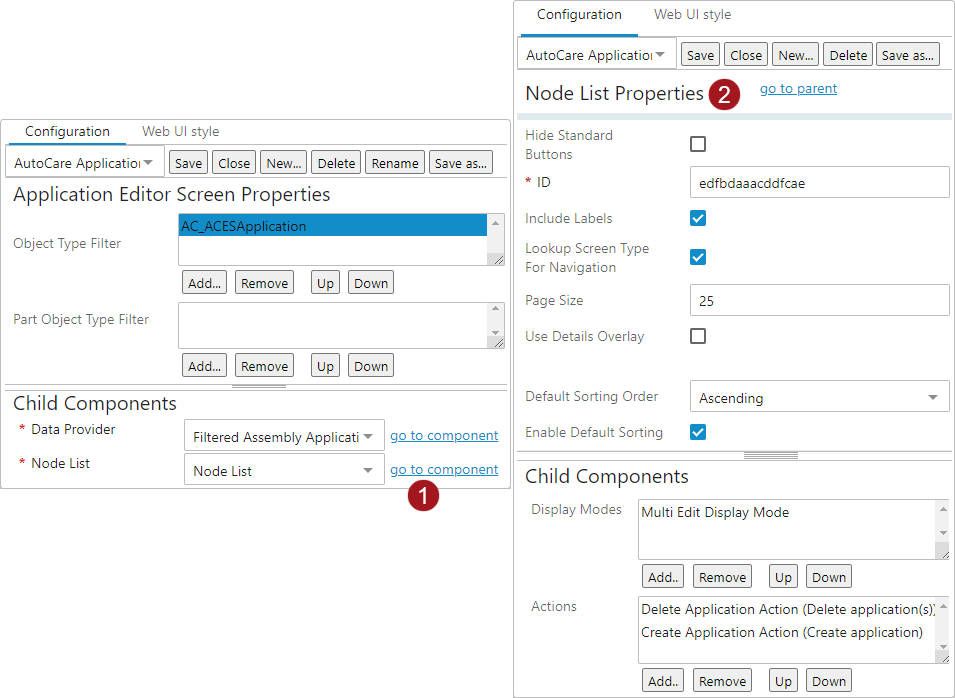Select Configuration tab in left panel
Viewport: 955px width, 698px height.
click(67, 132)
